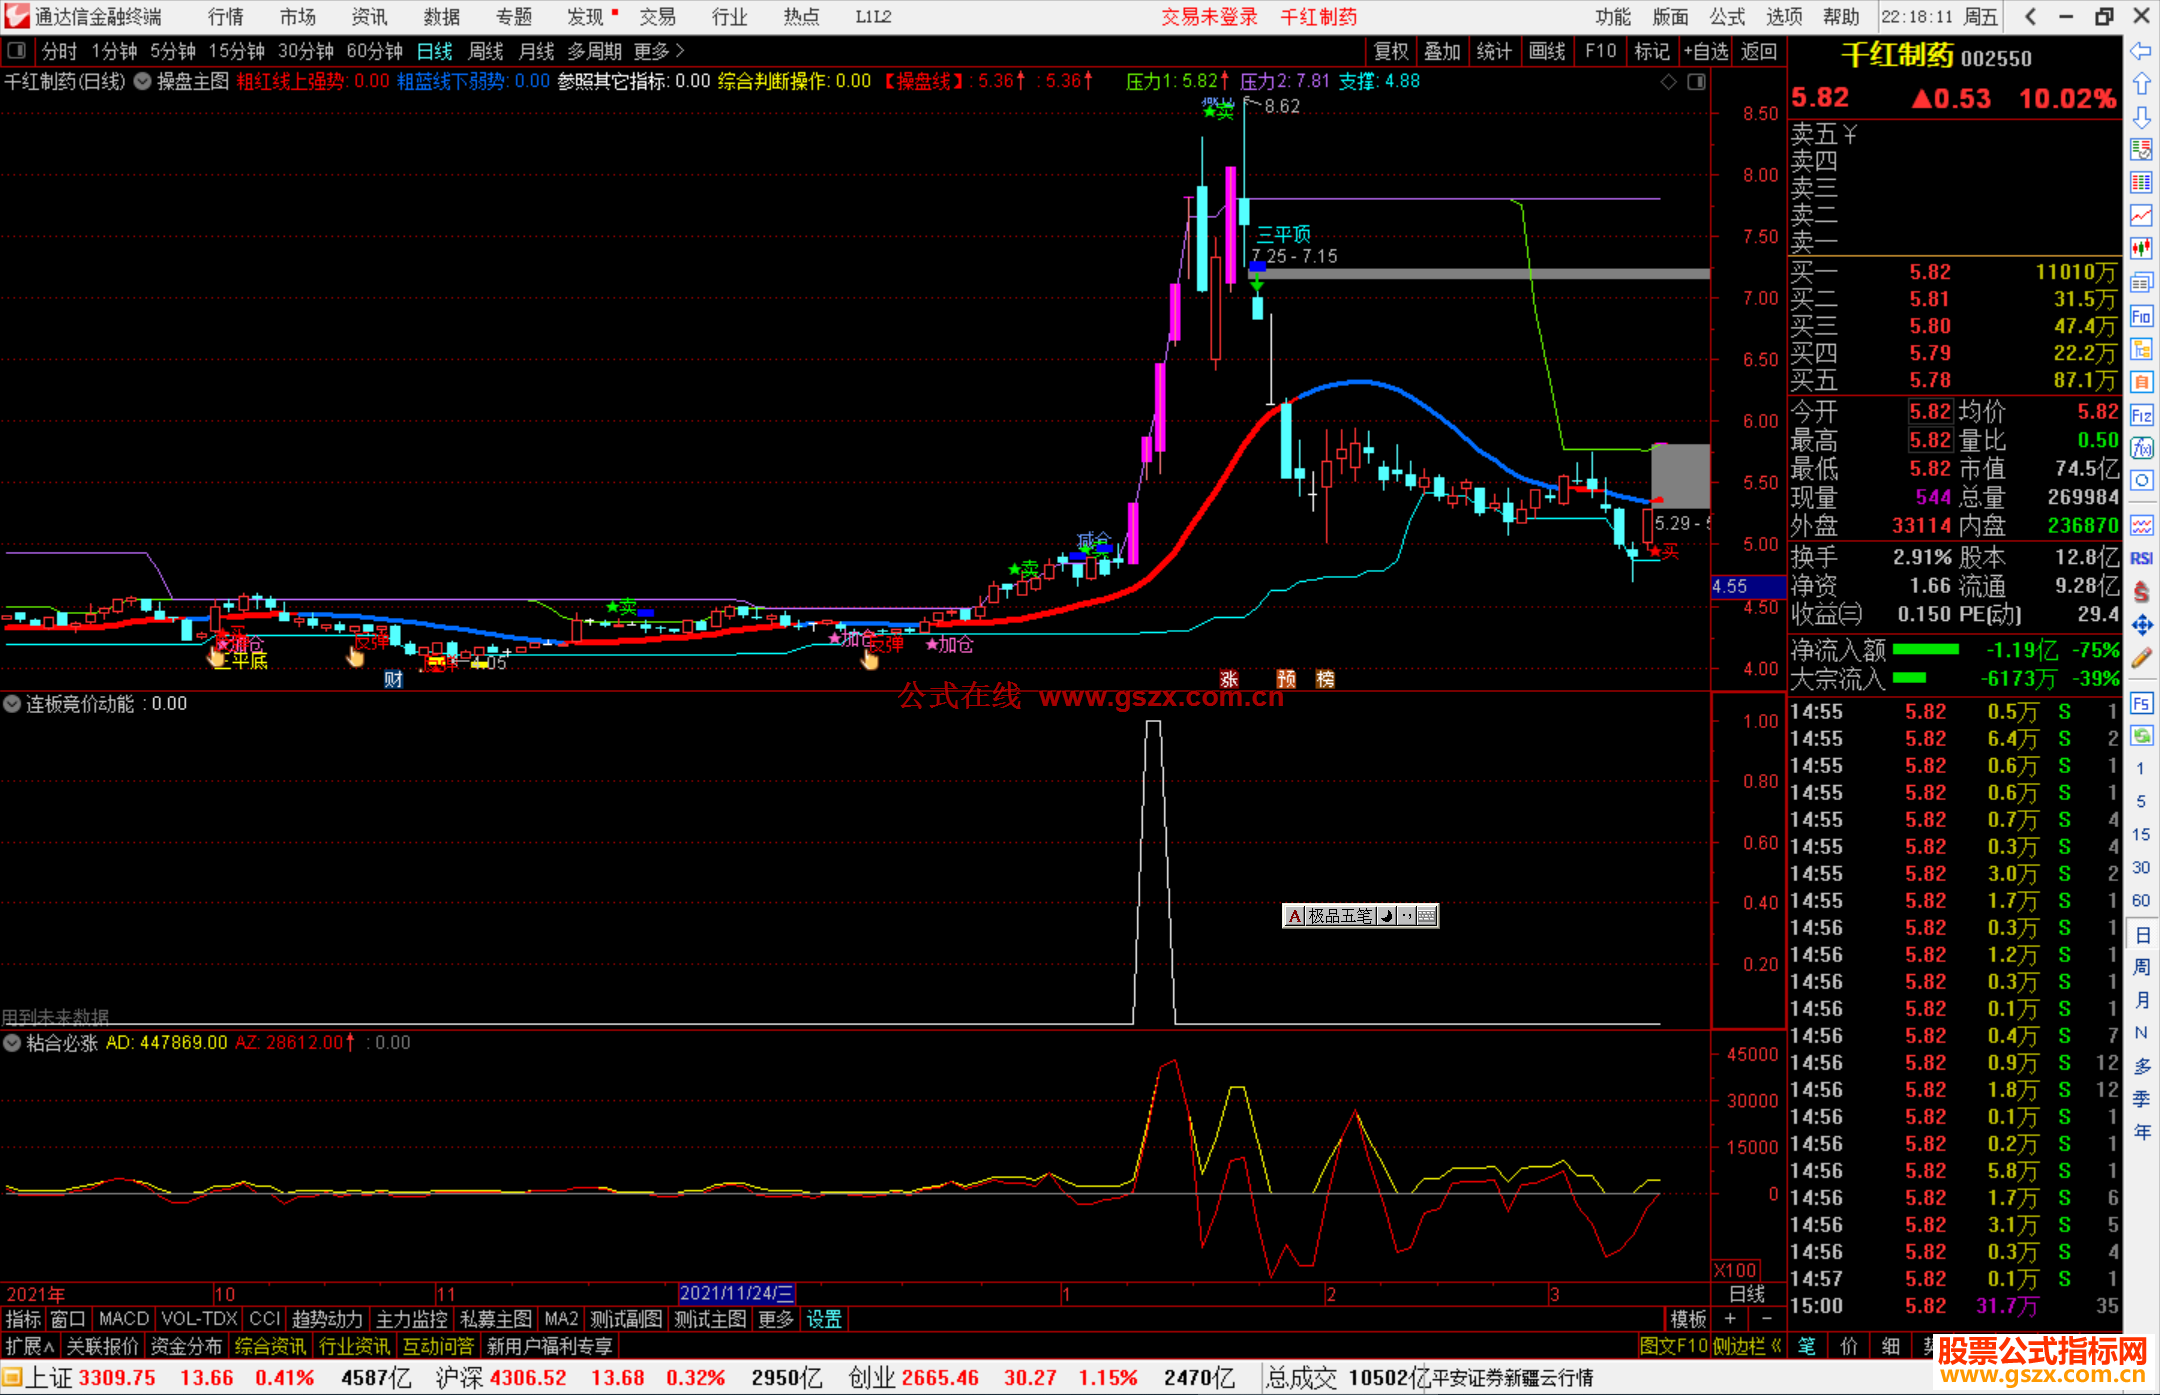
Task: Toggle the 连板竞价动能 indicator round button
Action: click(x=12, y=704)
